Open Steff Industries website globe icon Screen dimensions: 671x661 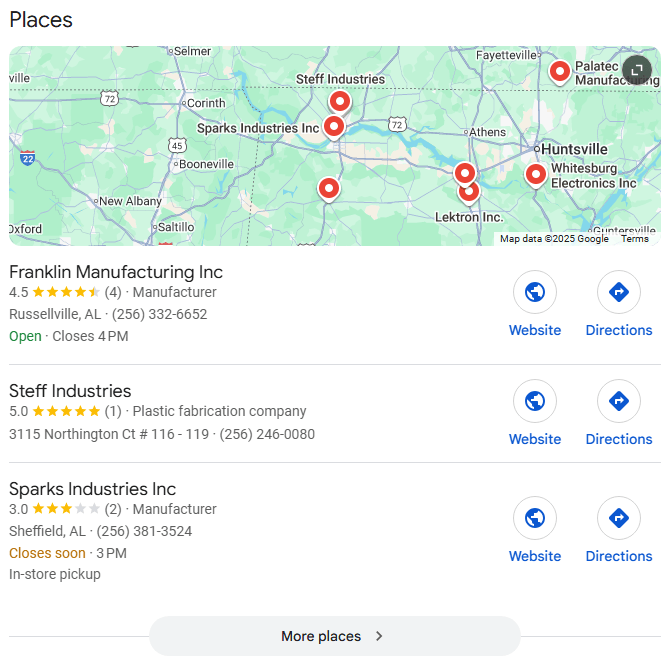pos(534,401)
